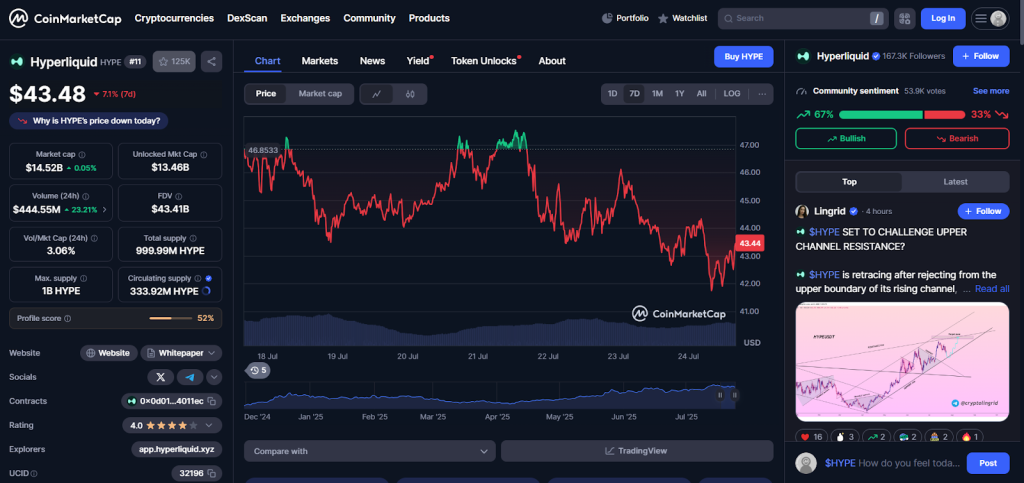This screenshot has height=483, width=1024.
Task: Toggle LOG scale on chart
Action: 732,94
